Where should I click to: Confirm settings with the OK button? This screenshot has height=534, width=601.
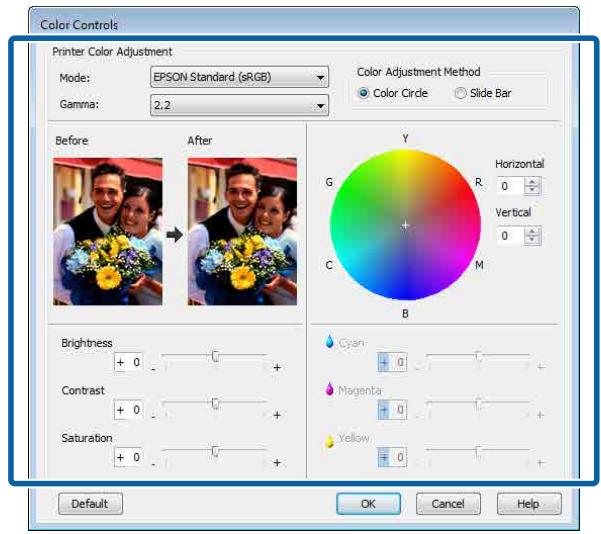point(368,504)
